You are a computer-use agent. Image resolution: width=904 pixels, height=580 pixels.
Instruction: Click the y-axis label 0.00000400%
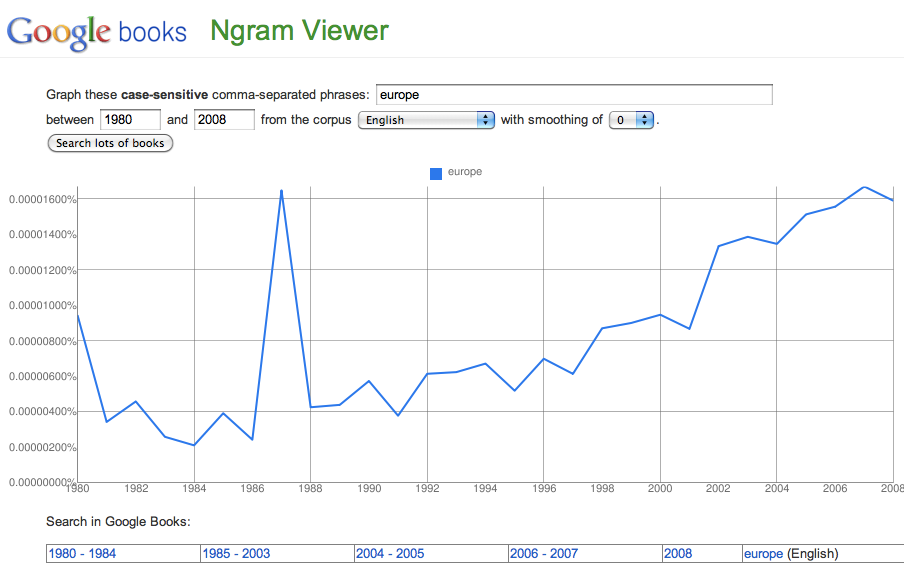tap(42, 412)
